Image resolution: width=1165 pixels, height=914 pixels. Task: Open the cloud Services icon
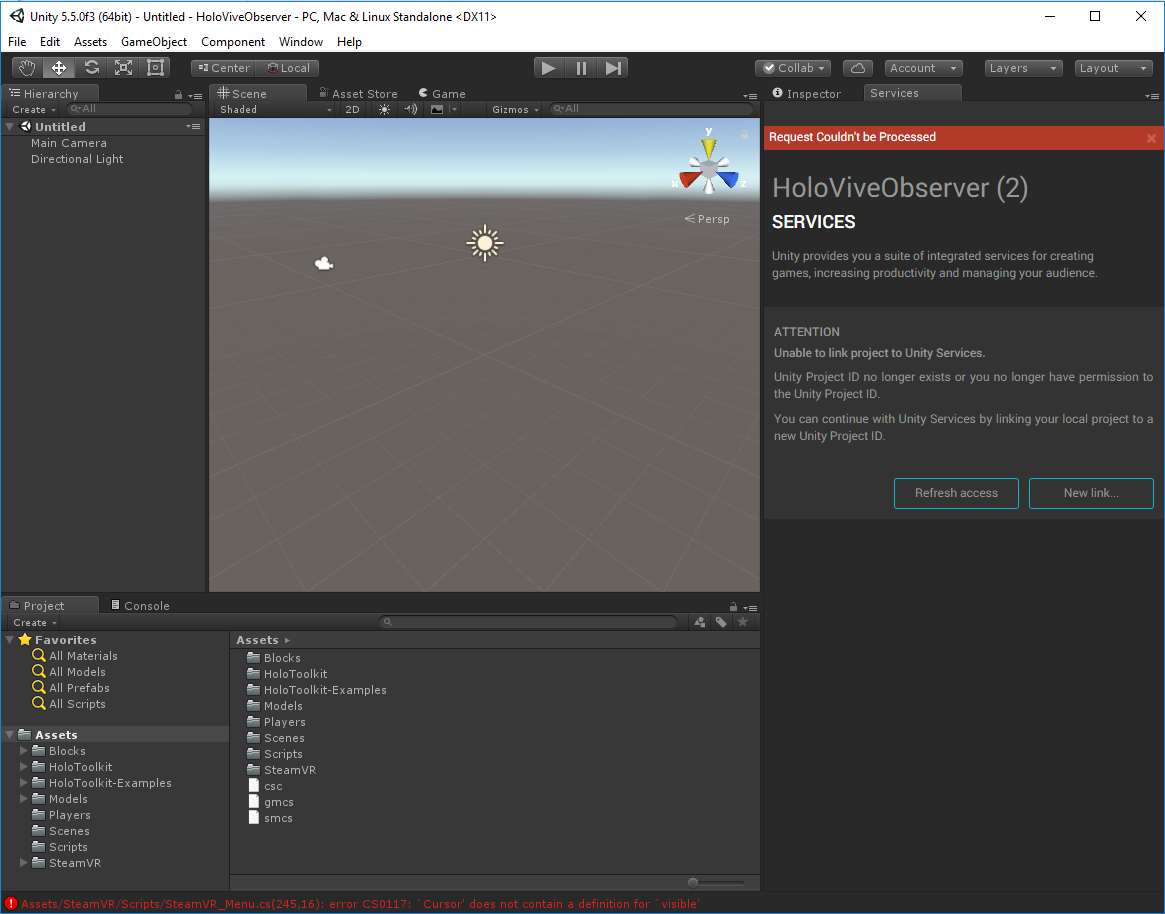click(x=857, y=68)
